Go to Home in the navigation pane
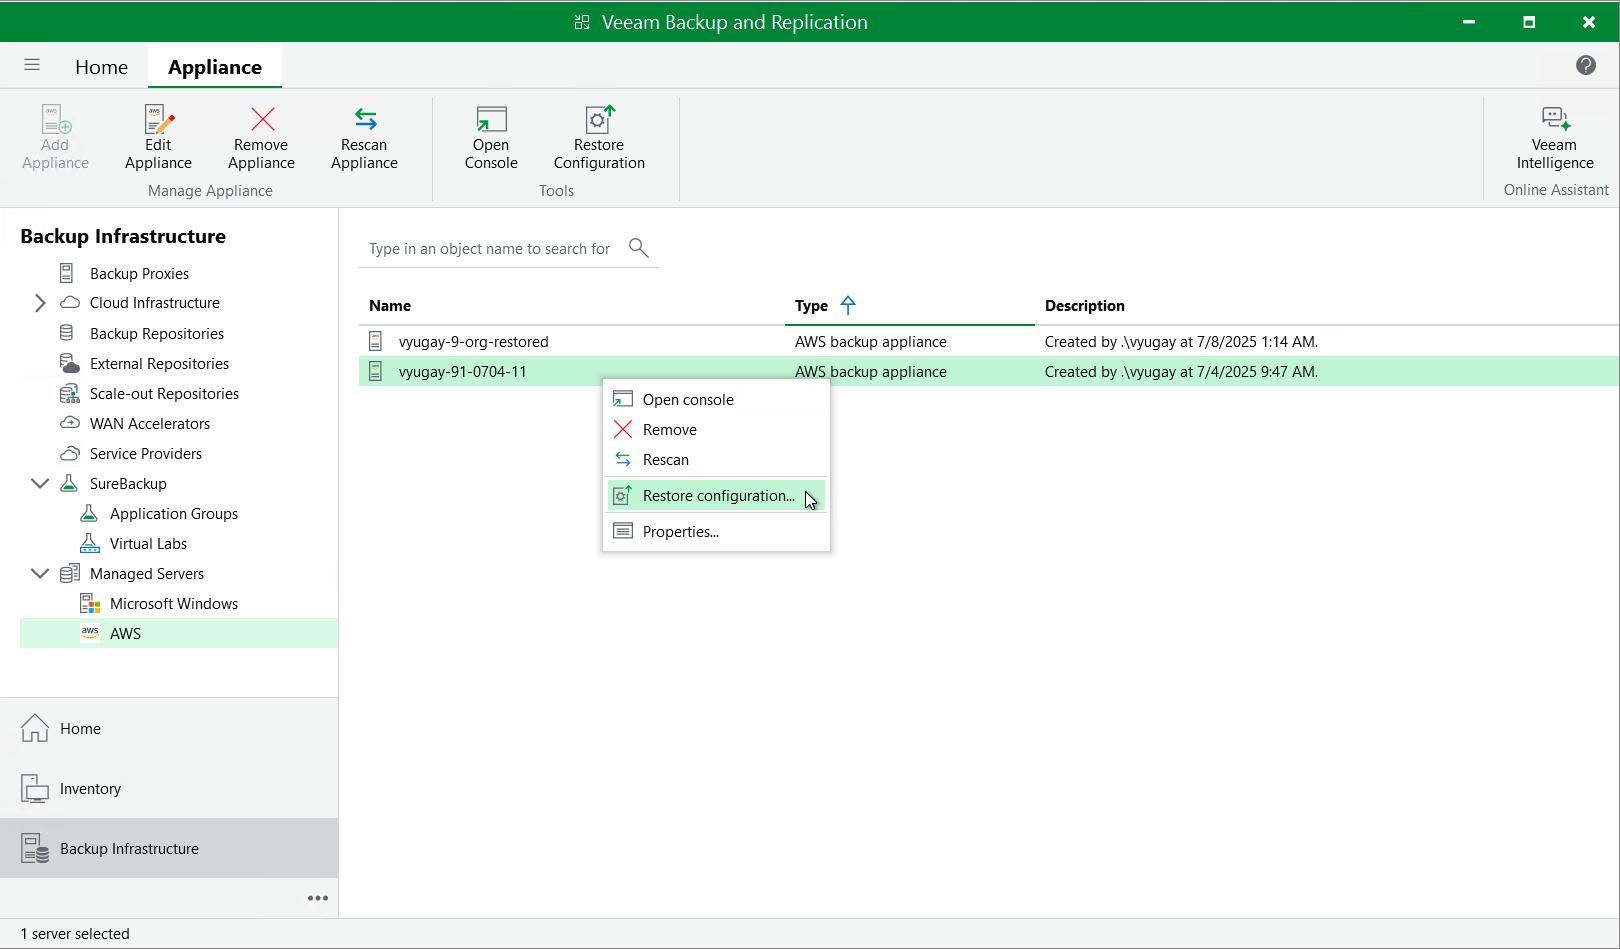 [80, 729]
